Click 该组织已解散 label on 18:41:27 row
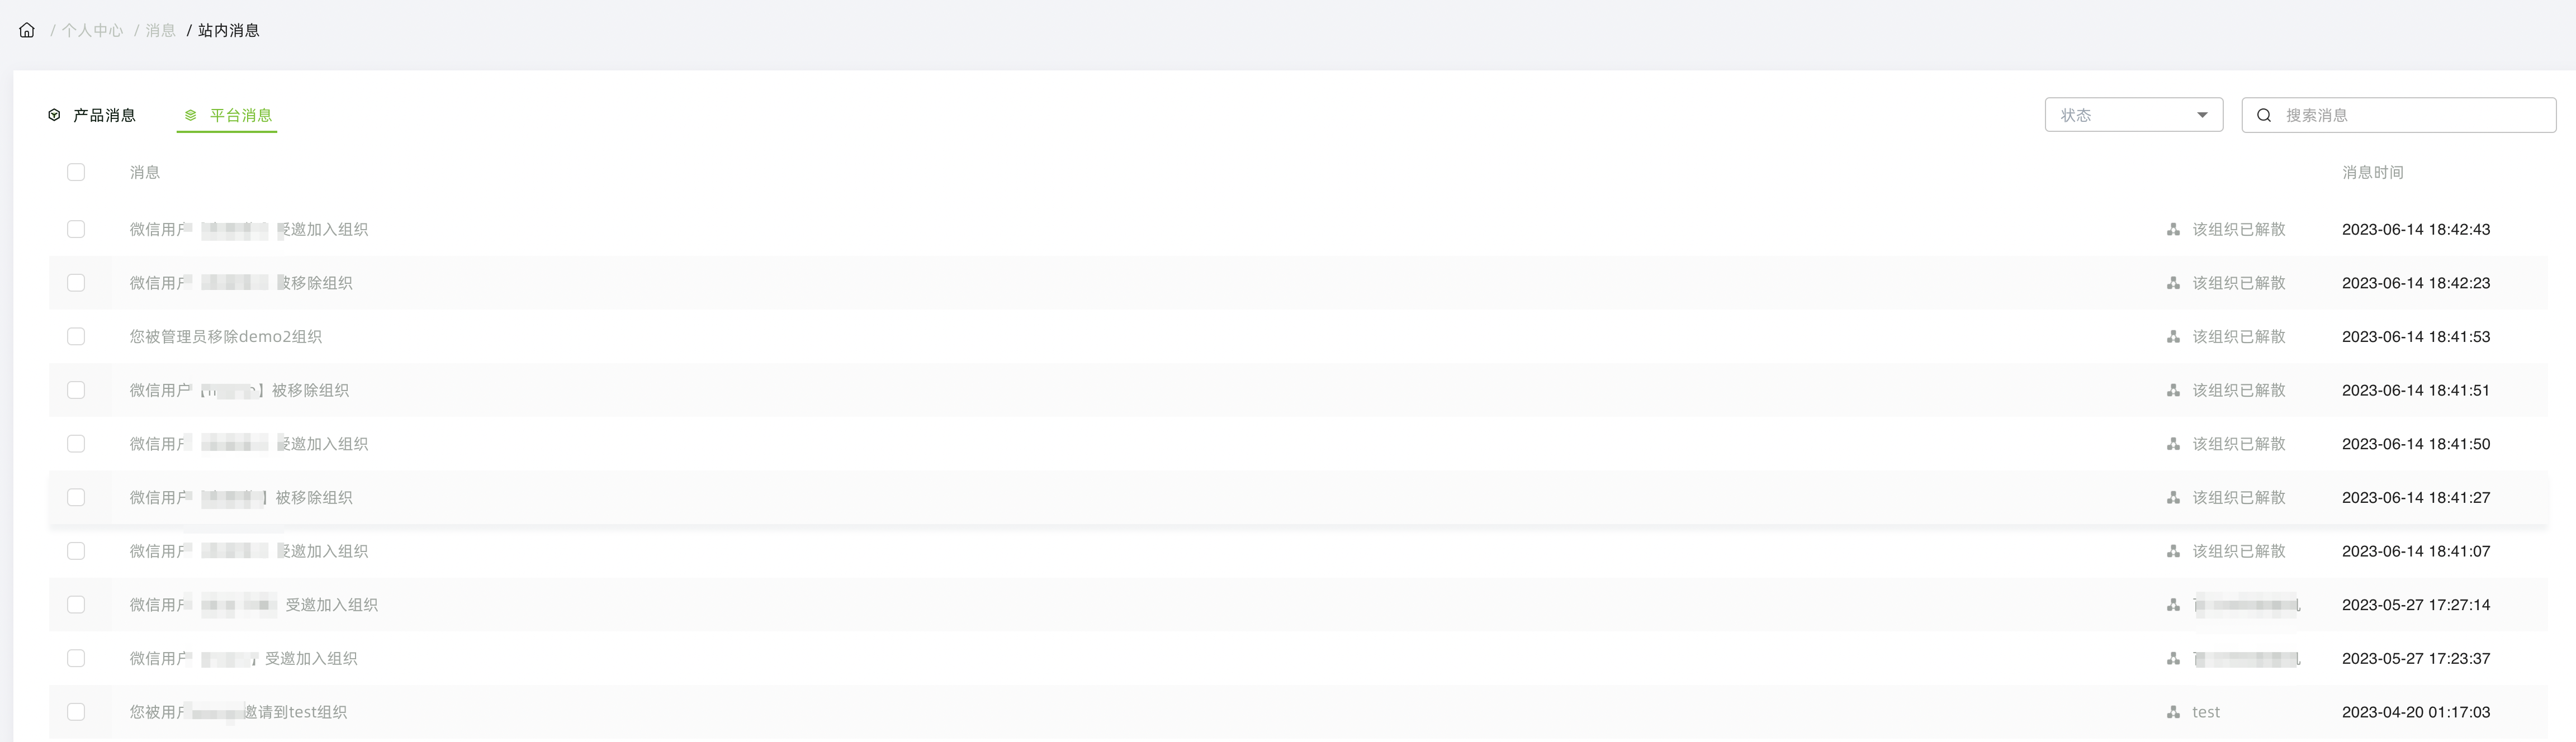This screenshot has width=2576, height=742. click(2239, 498)
